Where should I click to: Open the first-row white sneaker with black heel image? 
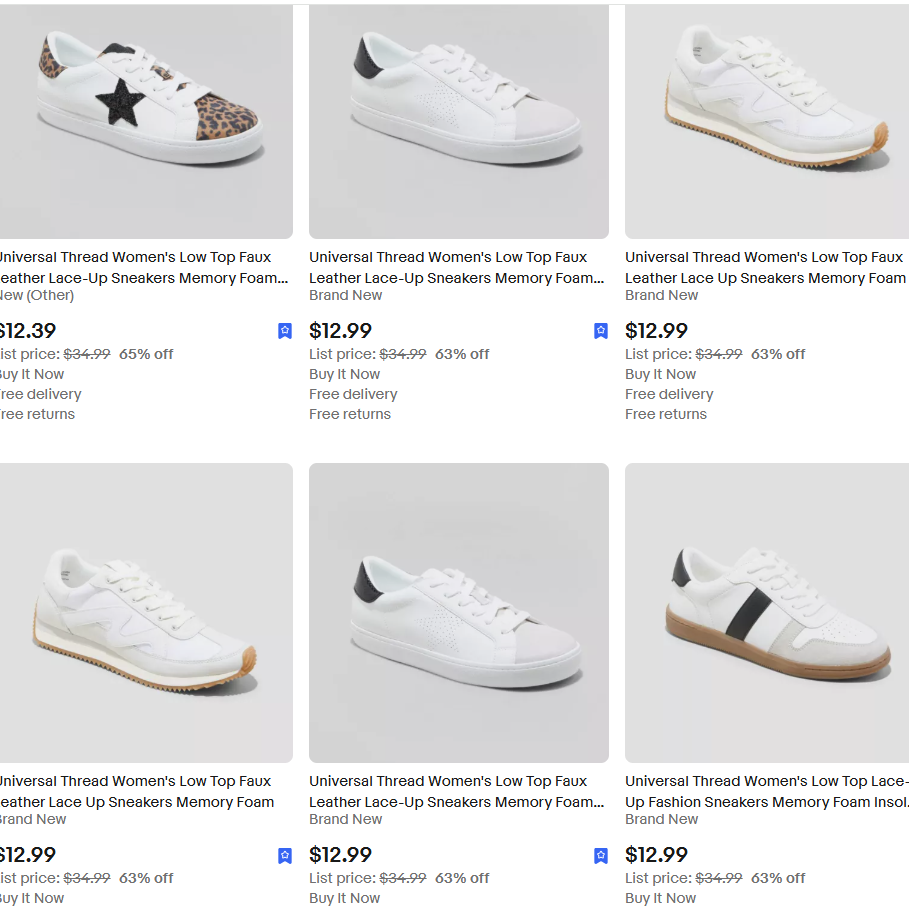(x=459, y=120)
